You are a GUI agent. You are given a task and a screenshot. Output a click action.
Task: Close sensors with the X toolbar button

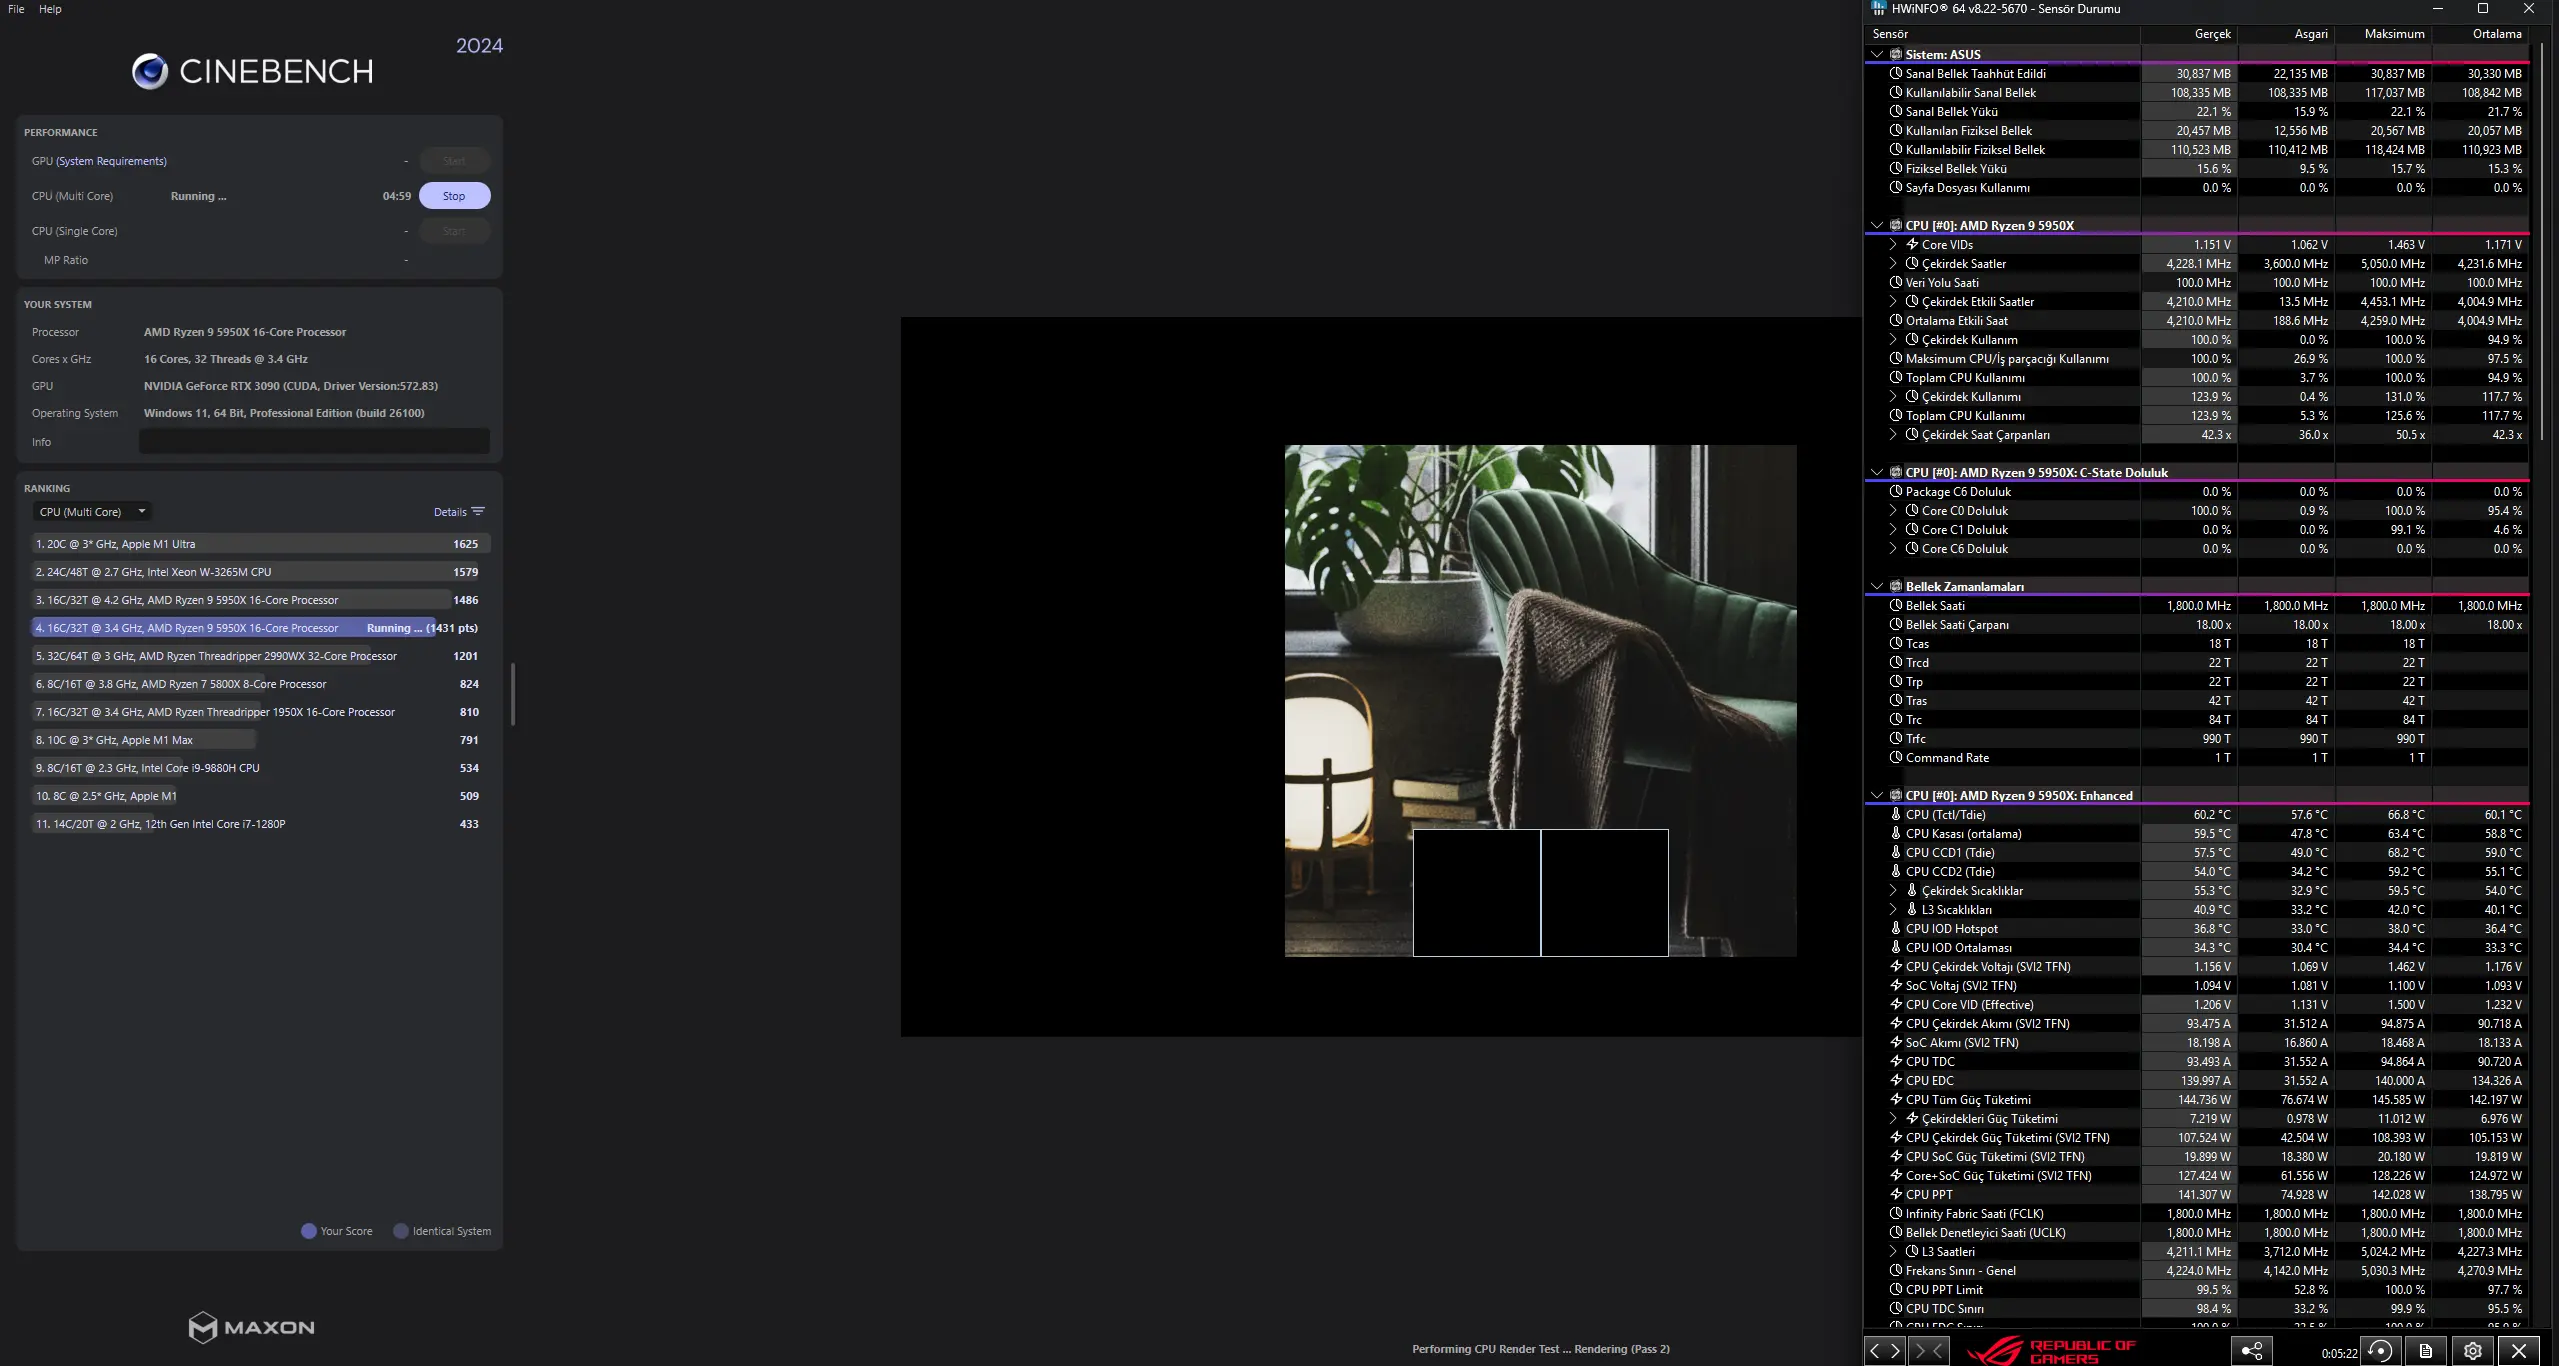coord(2519,1351)
